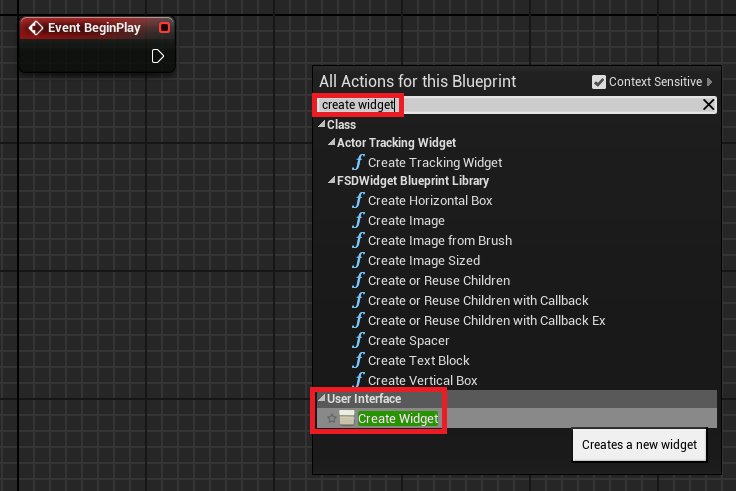The width and height of the screenshot is (736, 491).
Task: Select Create Vertical Box function
Action: (x=422, y=381)
